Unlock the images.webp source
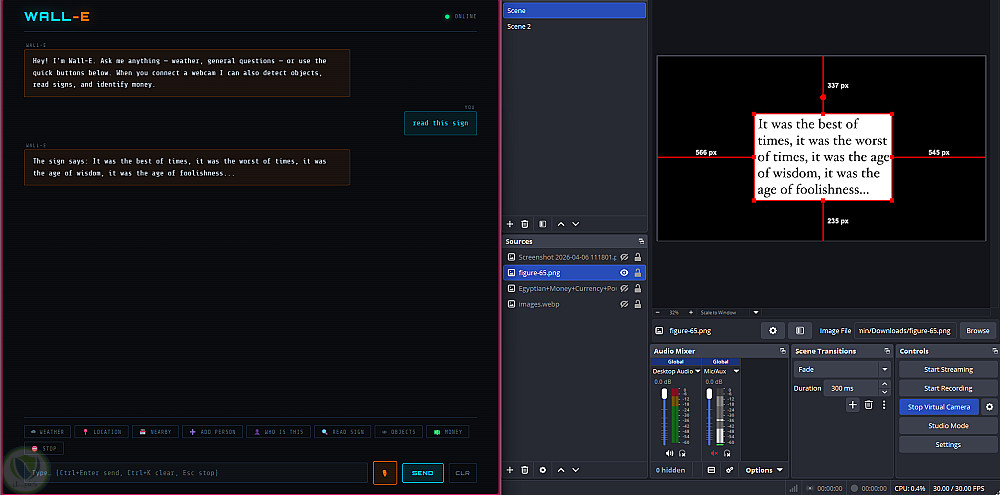This screenshot has width=1000, height=495. point(638,304)
